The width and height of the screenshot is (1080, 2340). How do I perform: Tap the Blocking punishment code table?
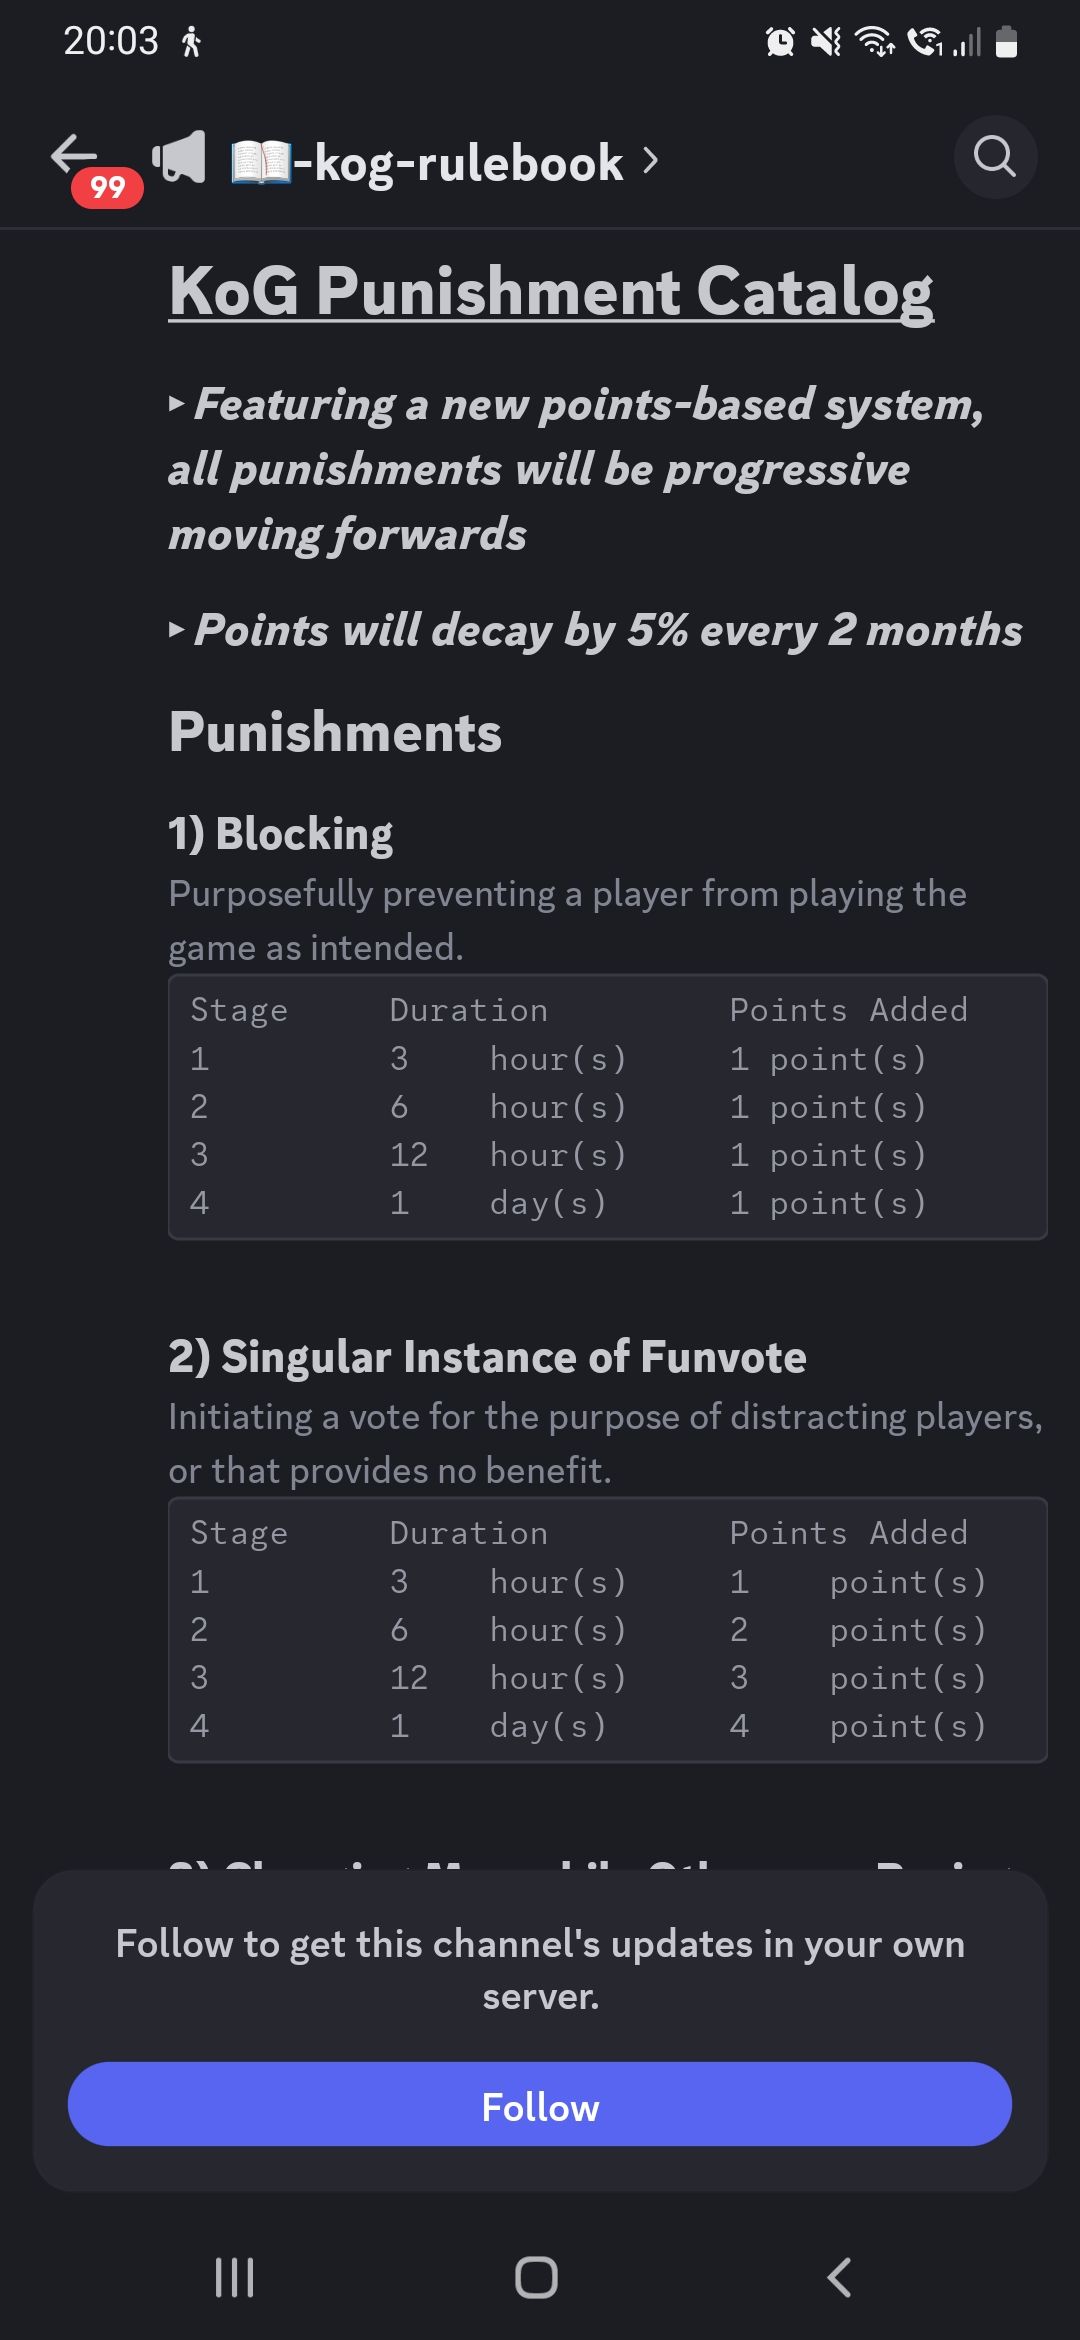(x=608, y=1107)
